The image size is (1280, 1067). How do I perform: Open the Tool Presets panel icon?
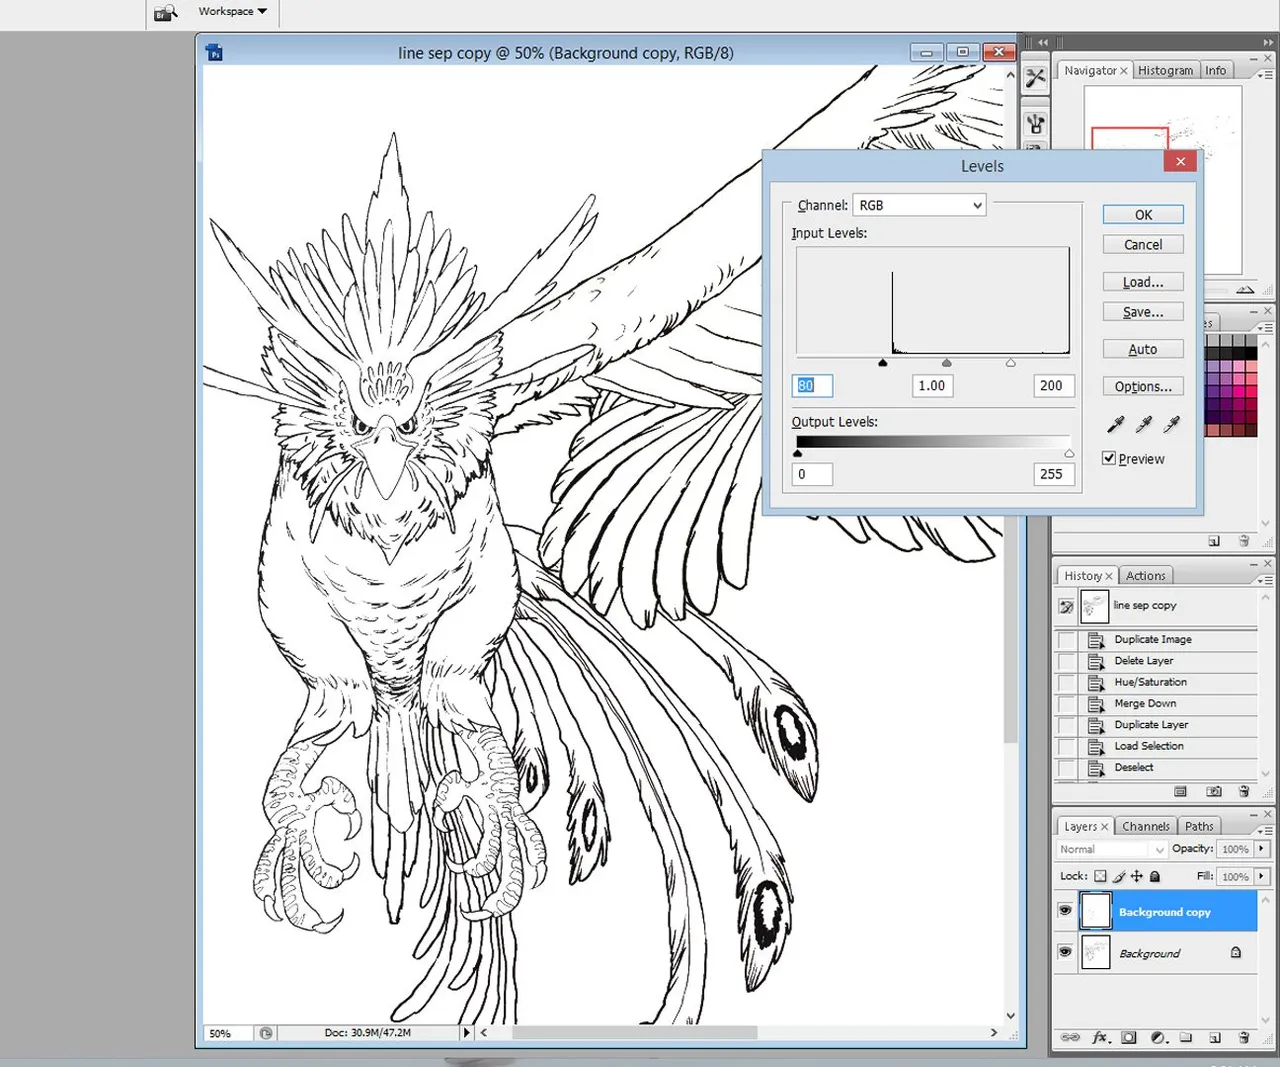tap(1035, 78)
